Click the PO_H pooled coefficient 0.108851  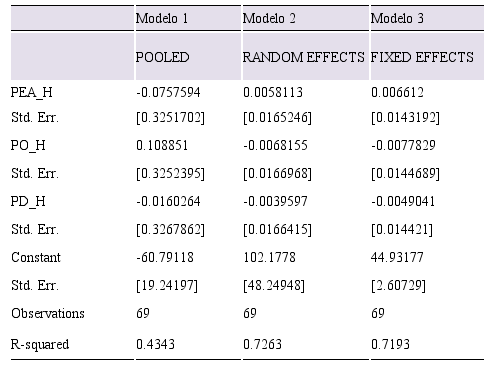(x=162, y=146)
